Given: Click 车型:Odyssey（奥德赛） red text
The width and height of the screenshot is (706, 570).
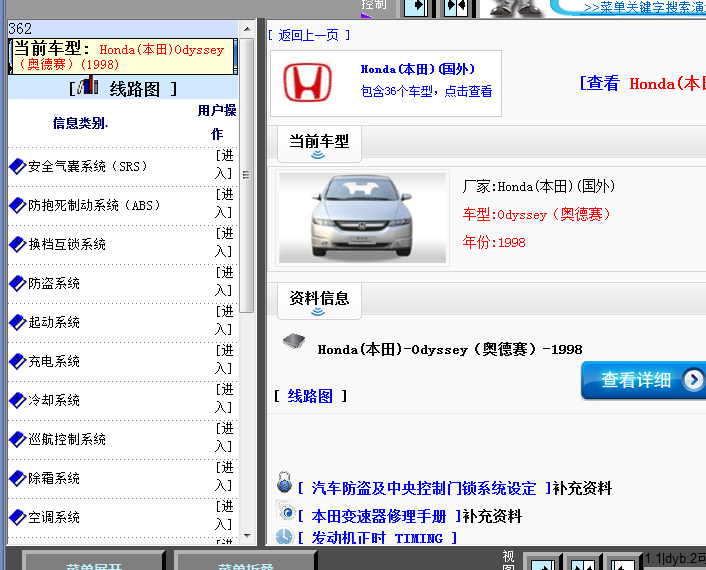Looking at the screenshot, I should (536, 214).
